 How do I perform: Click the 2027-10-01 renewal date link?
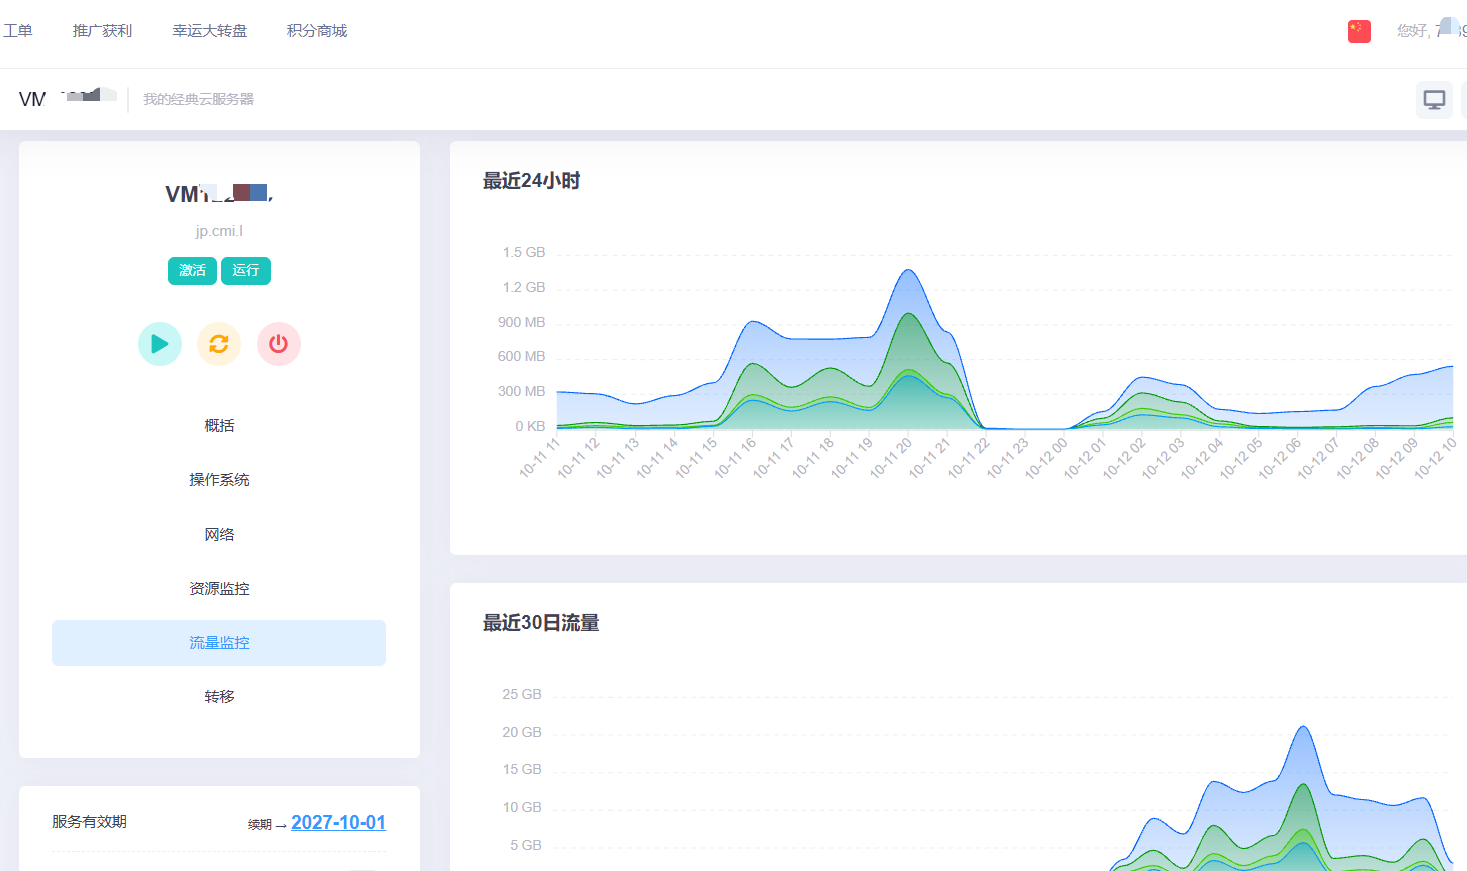[338, 822]
